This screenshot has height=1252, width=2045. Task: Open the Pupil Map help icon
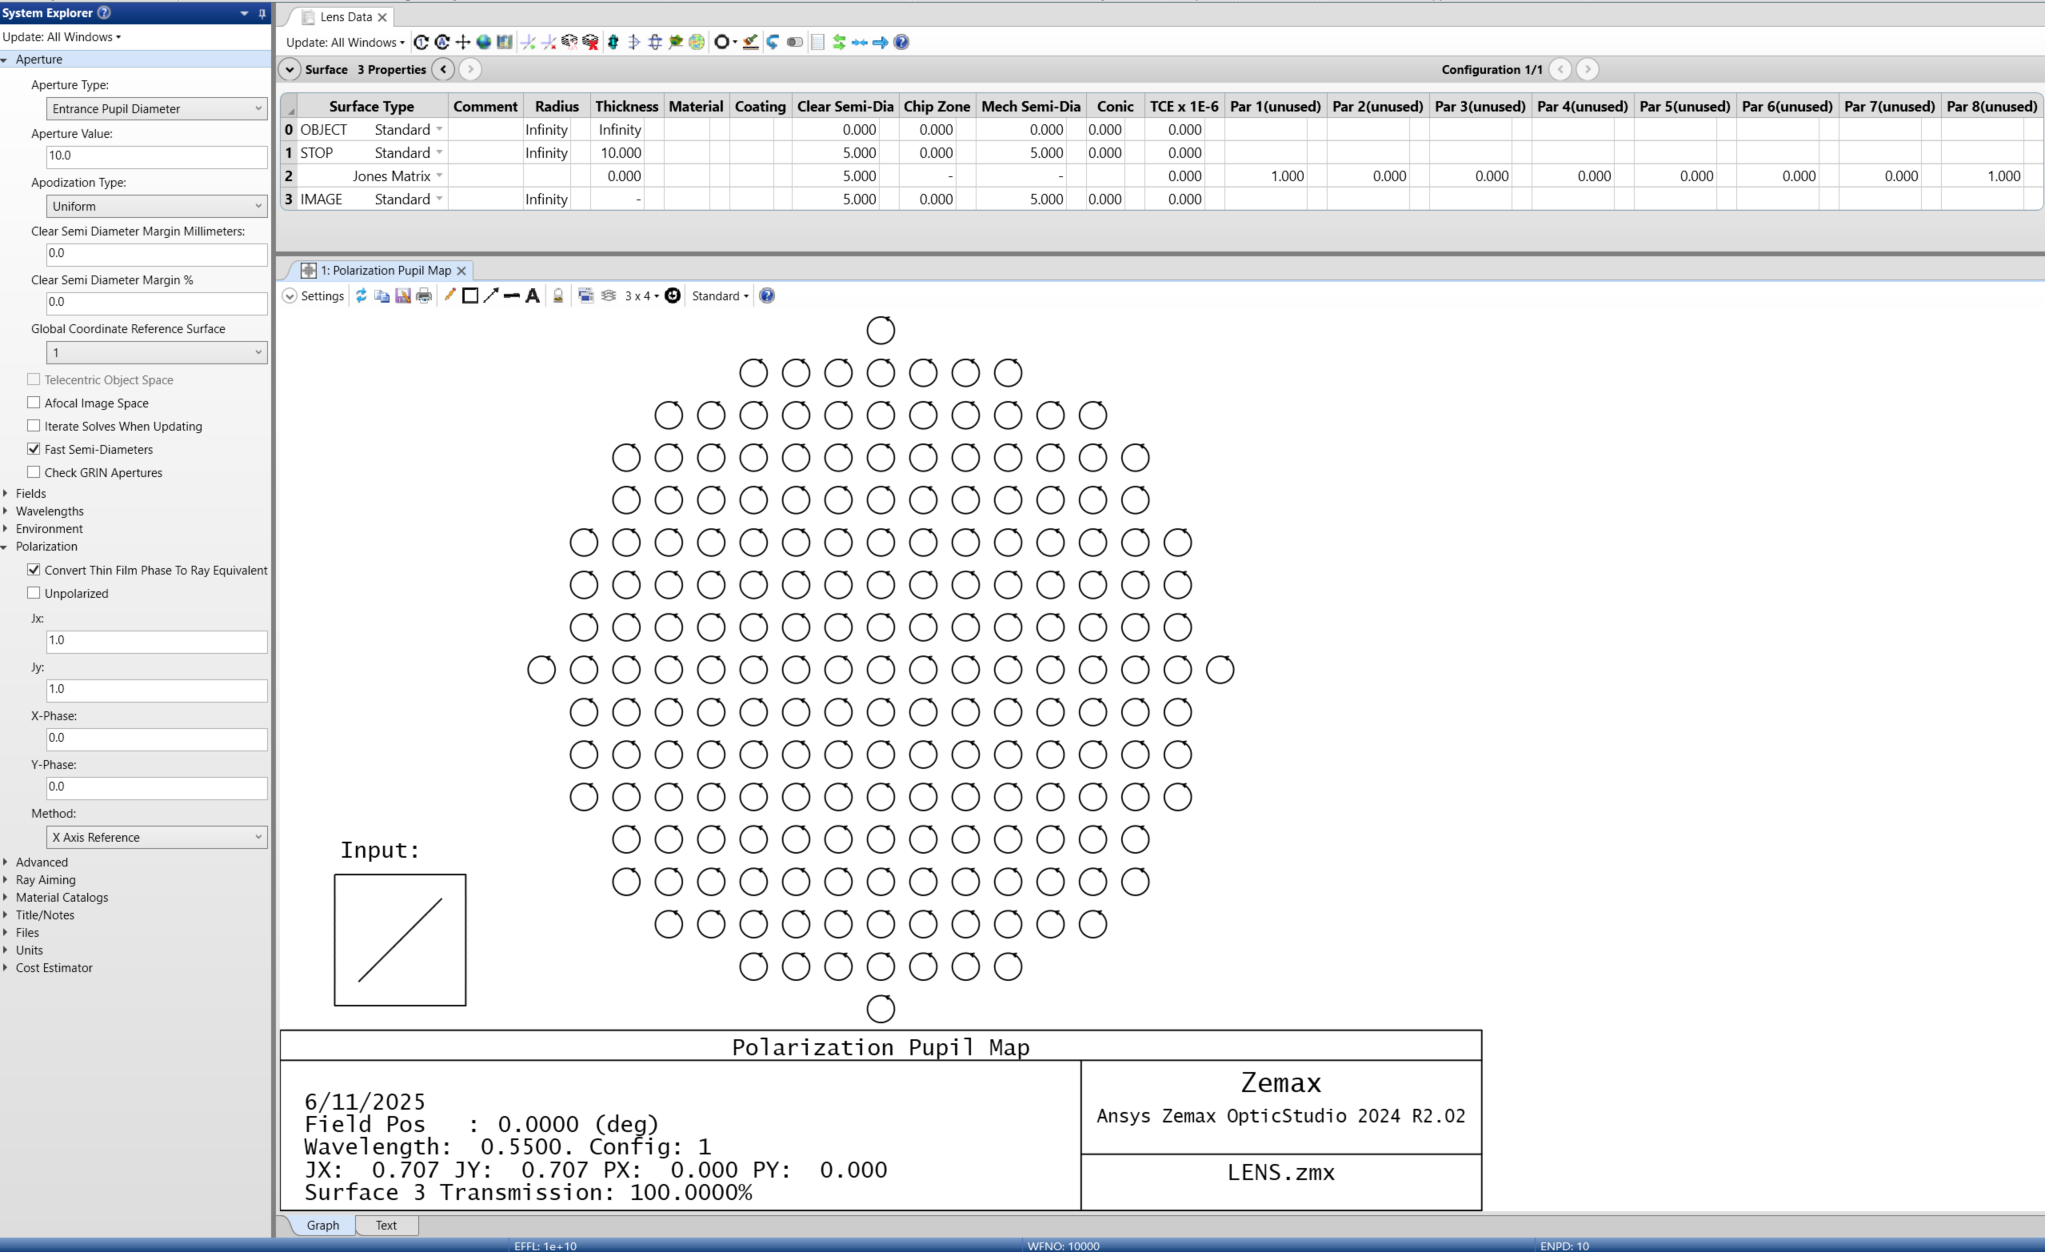pos(767,296)
